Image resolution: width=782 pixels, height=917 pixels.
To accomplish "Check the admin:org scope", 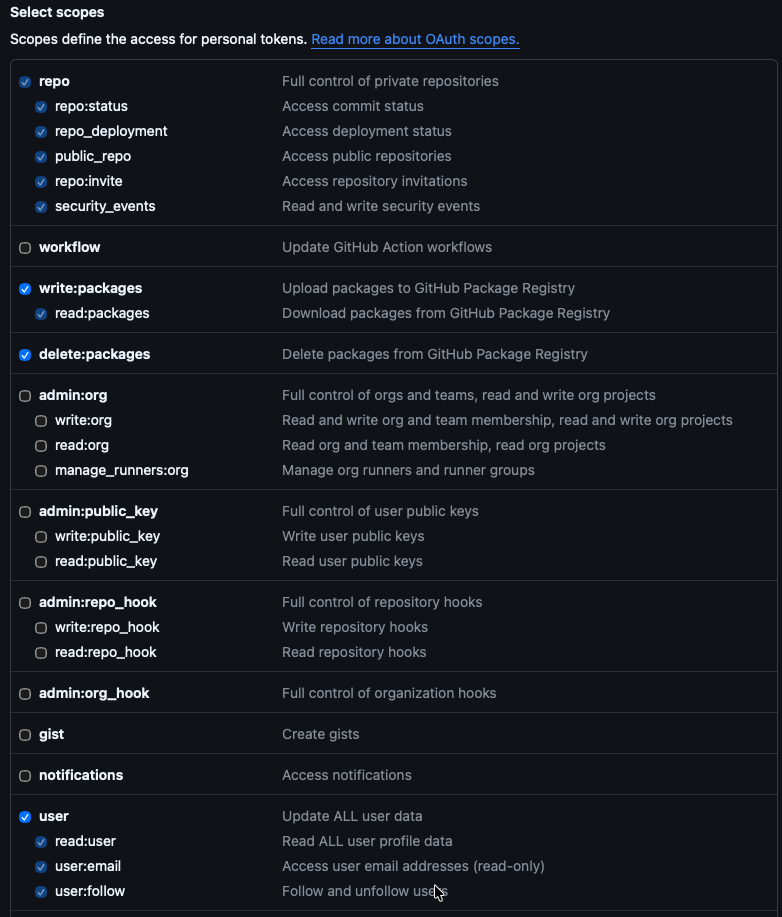I will click(25, 396).
